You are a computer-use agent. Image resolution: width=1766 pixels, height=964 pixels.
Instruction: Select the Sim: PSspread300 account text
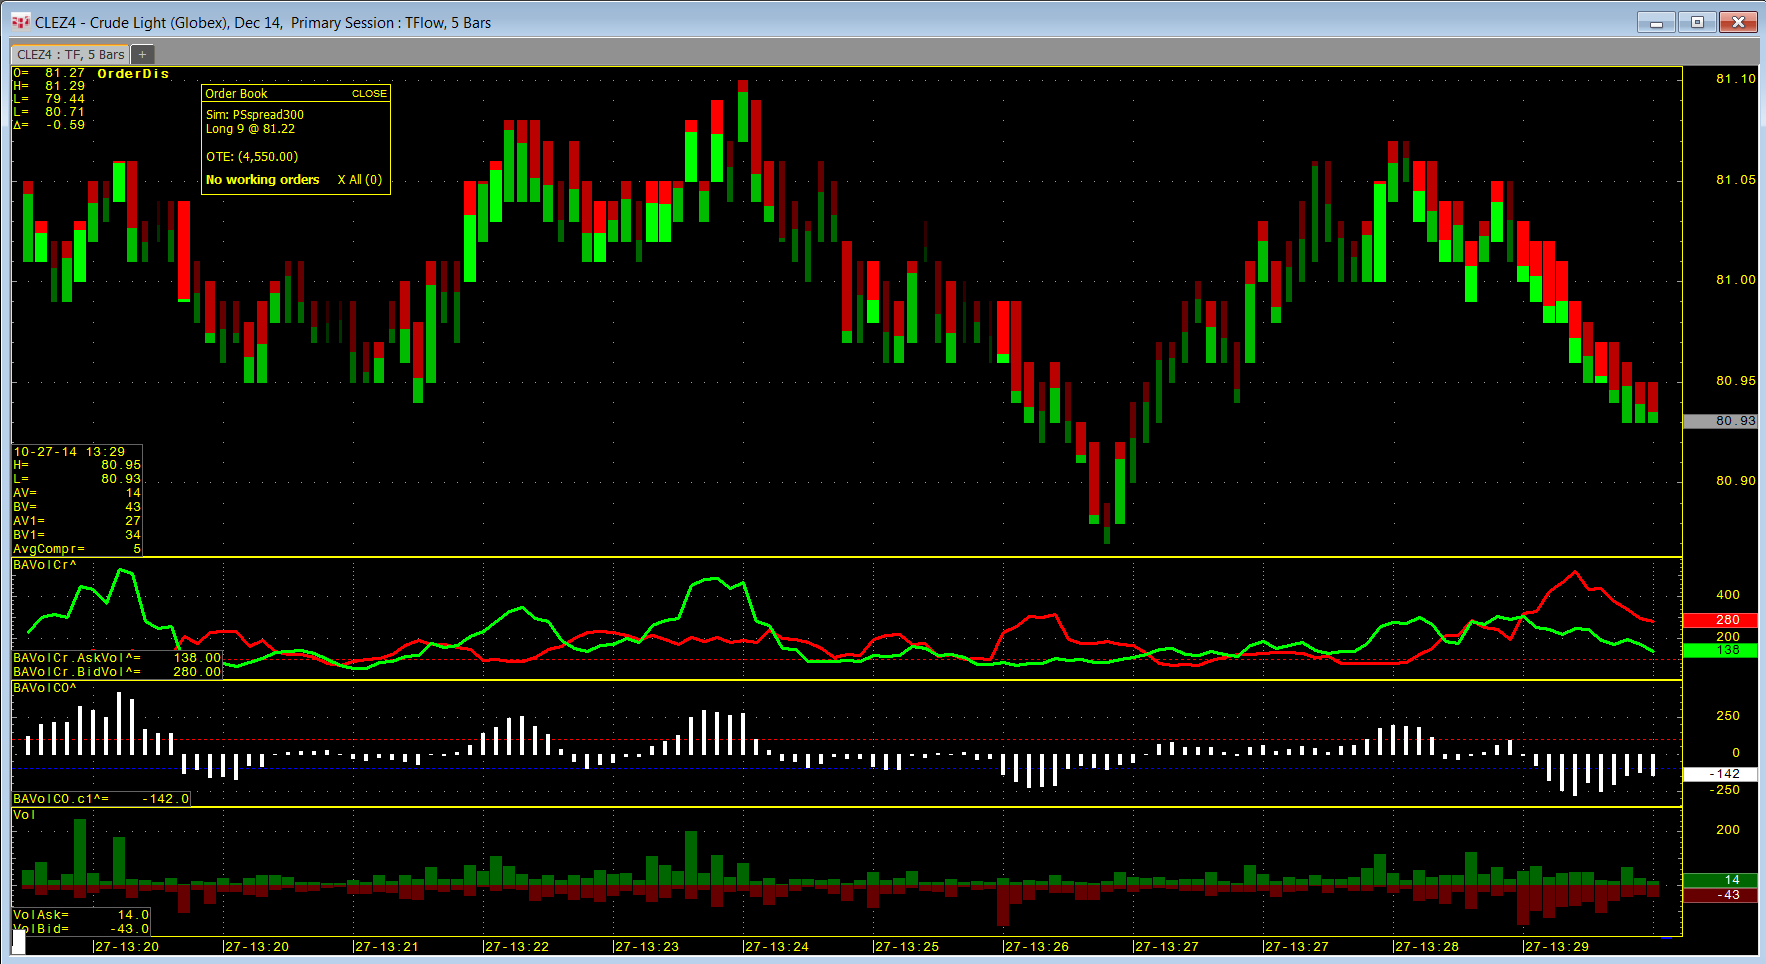tap(254, 115)
